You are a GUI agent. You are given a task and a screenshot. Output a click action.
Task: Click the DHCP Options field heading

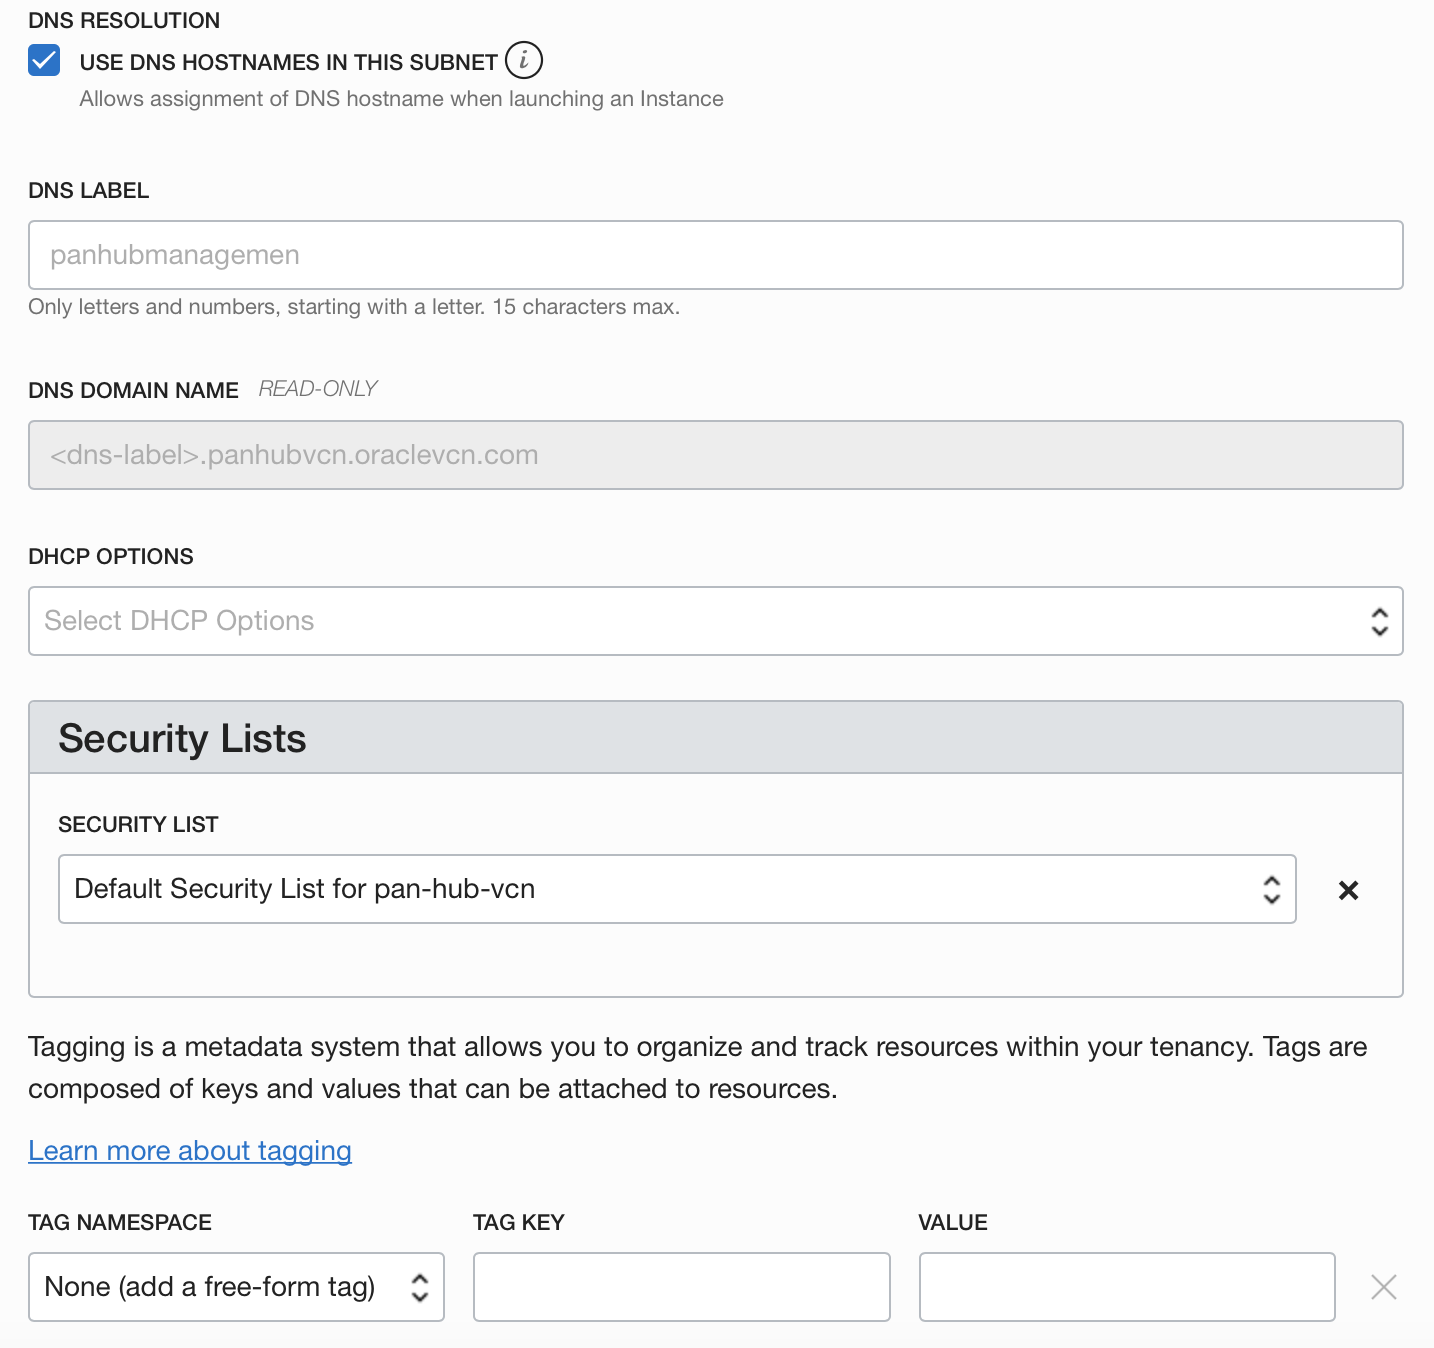[x=111, y=556]
